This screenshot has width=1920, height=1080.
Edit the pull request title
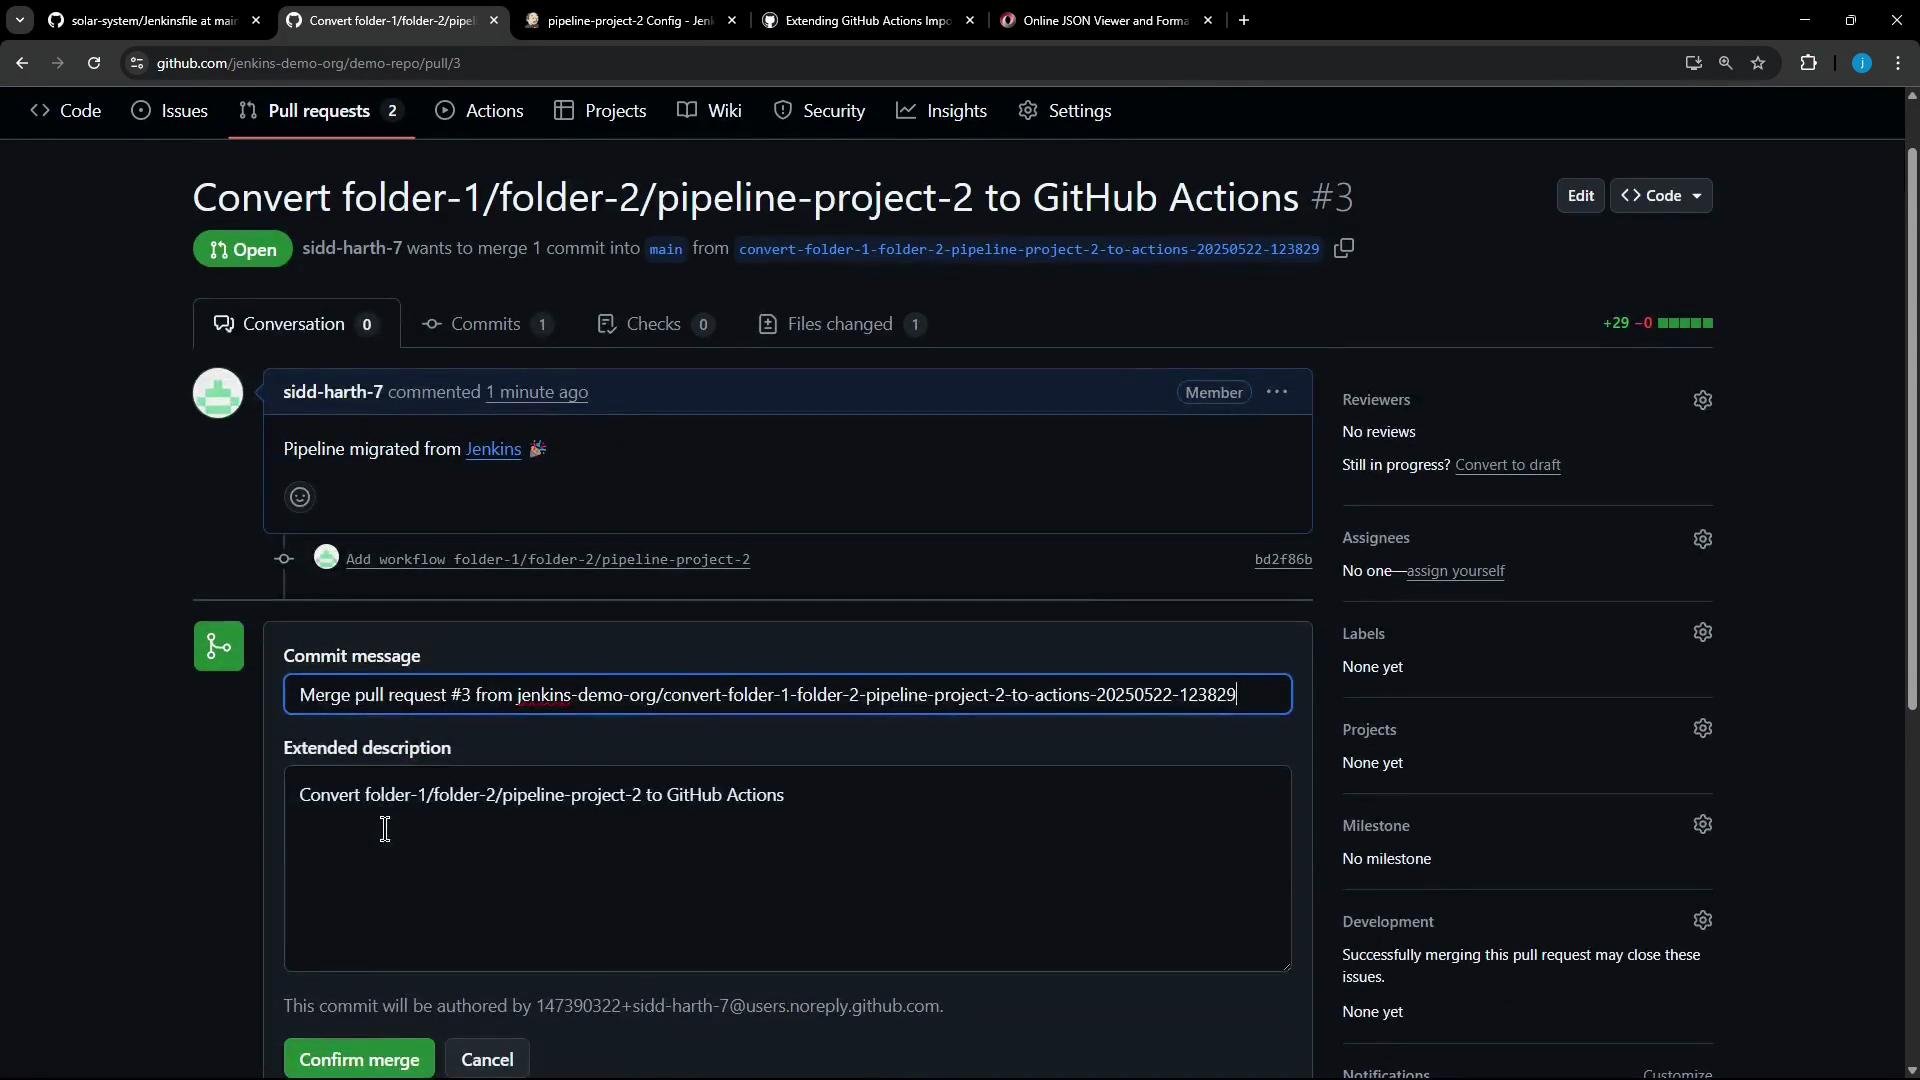tap(1580, 196)
